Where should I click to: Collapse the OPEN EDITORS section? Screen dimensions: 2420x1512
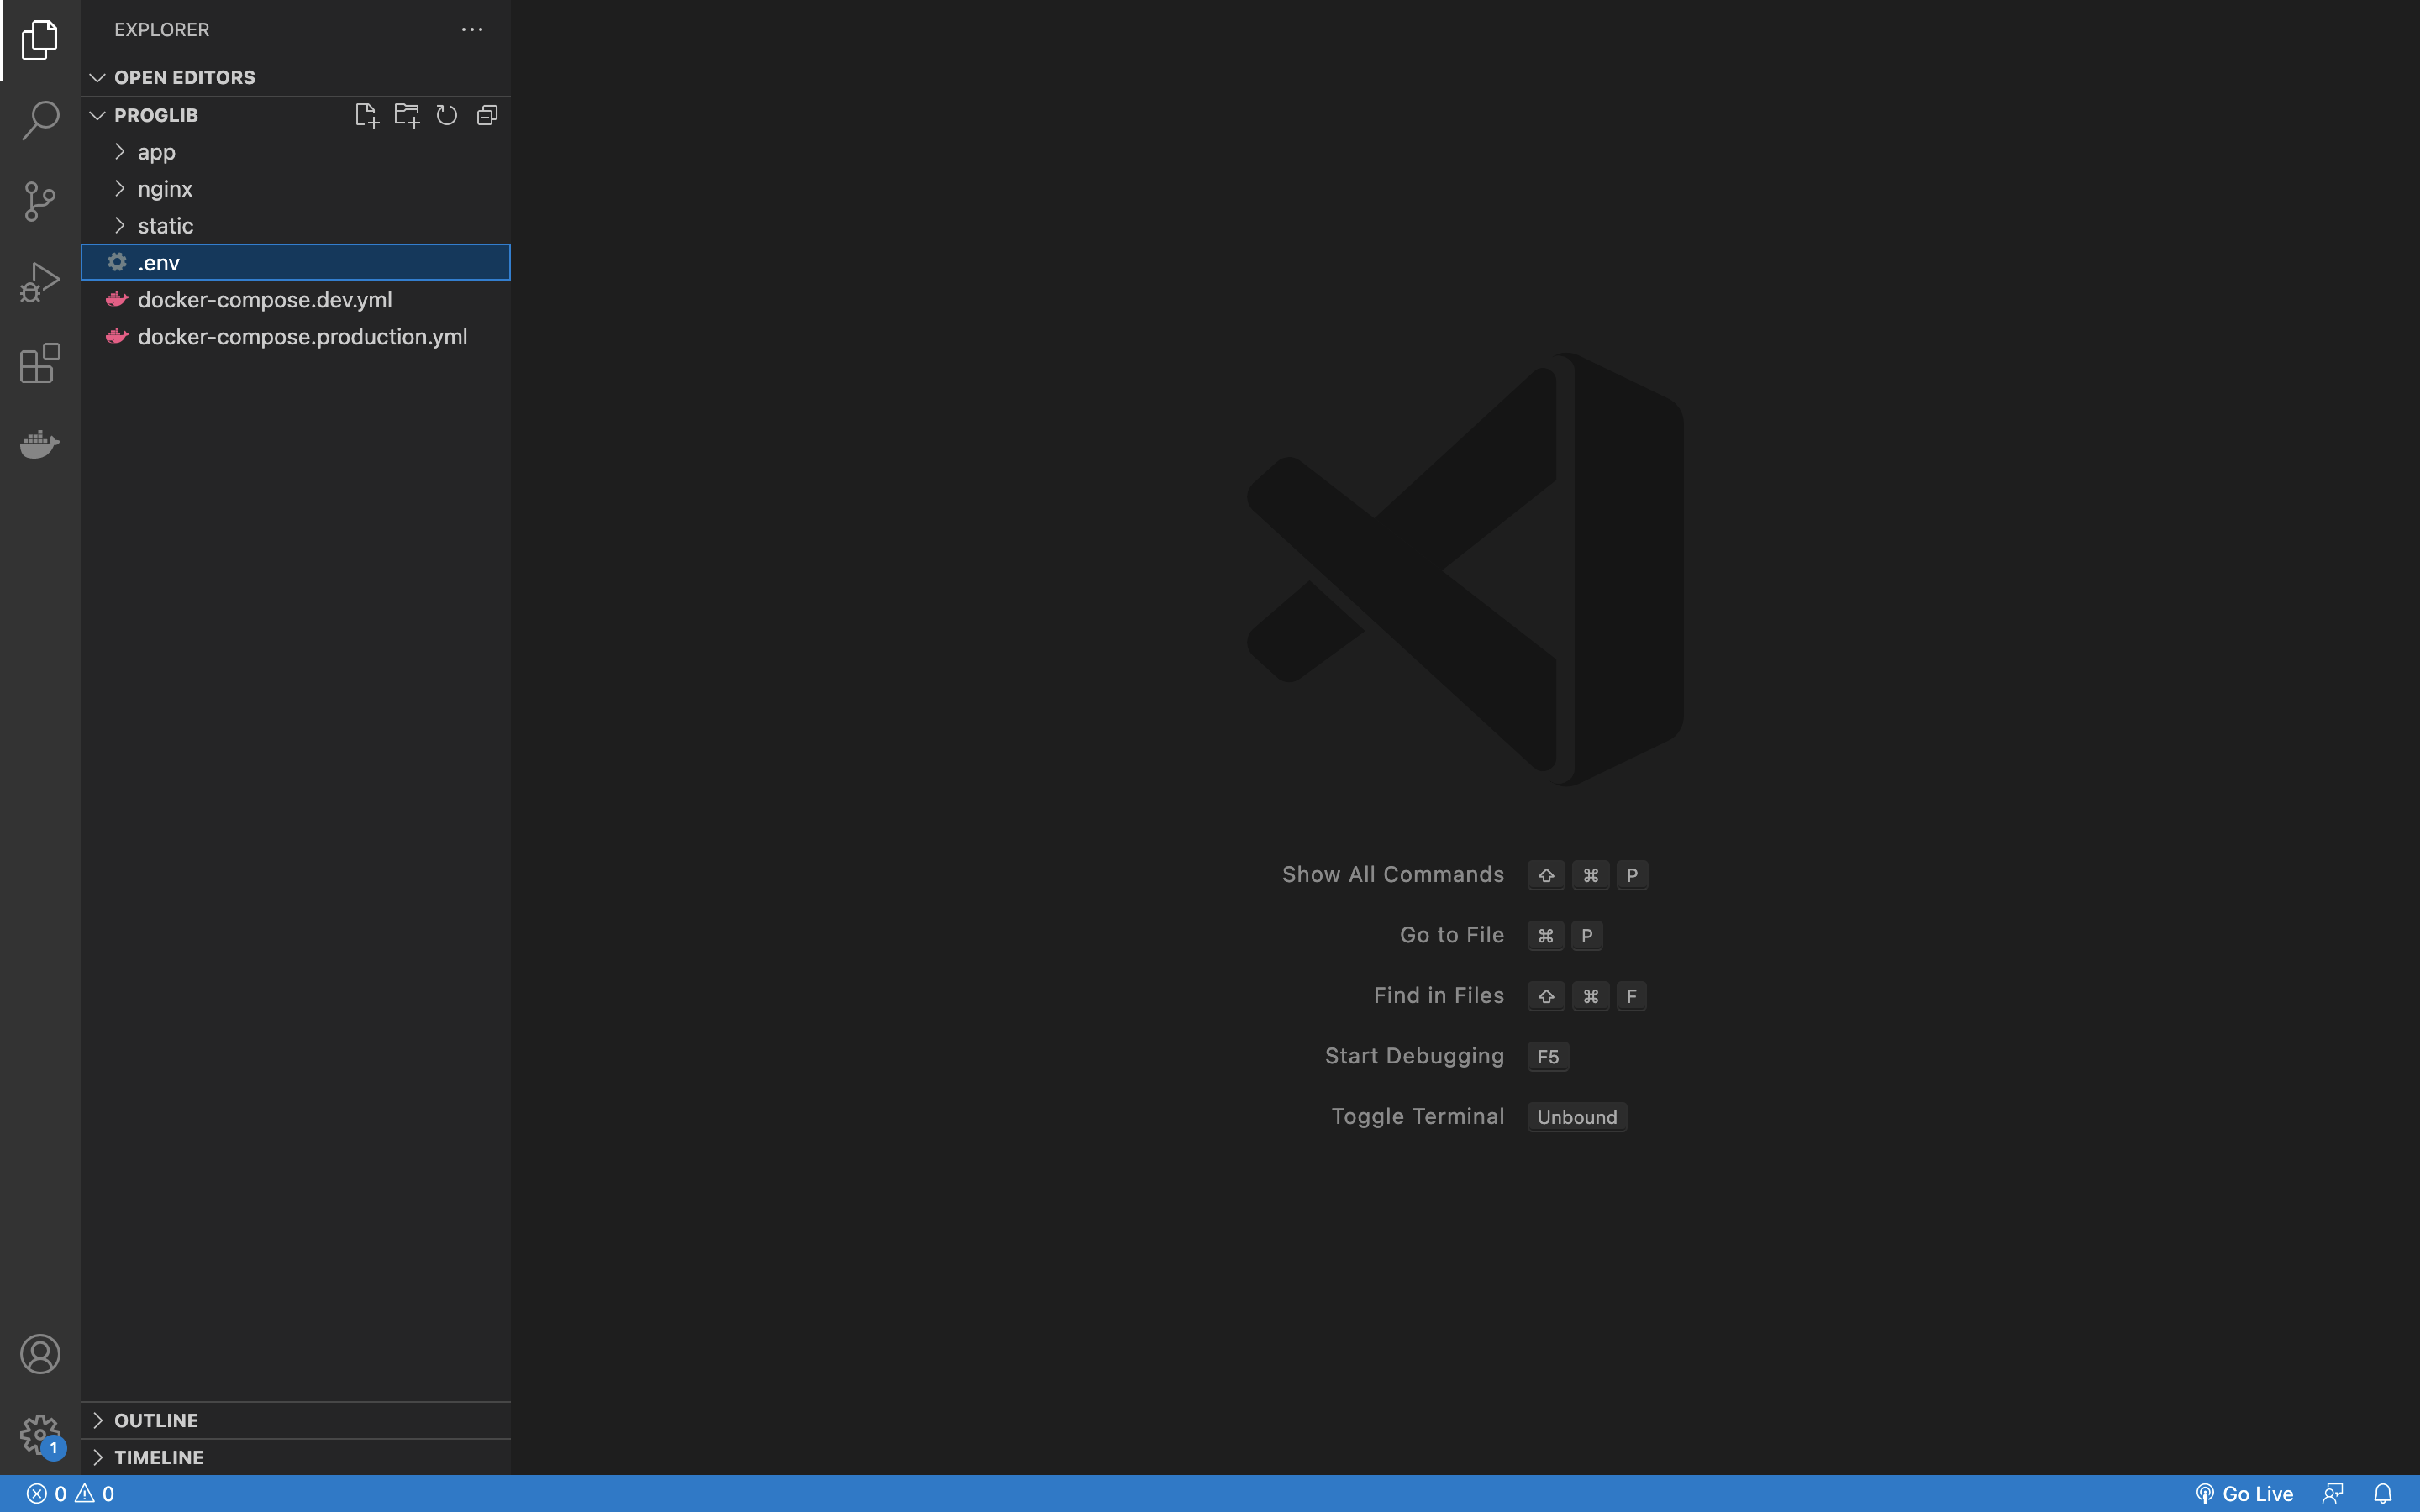tap(295, 77)
